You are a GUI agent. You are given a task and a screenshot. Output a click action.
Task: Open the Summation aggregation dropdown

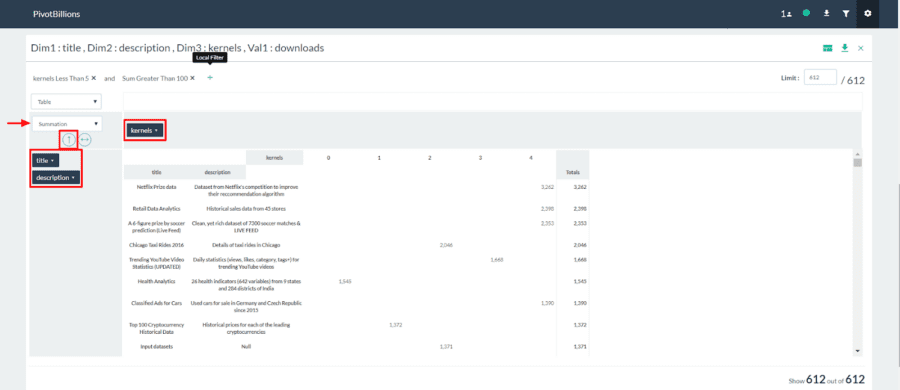point(66,123)
